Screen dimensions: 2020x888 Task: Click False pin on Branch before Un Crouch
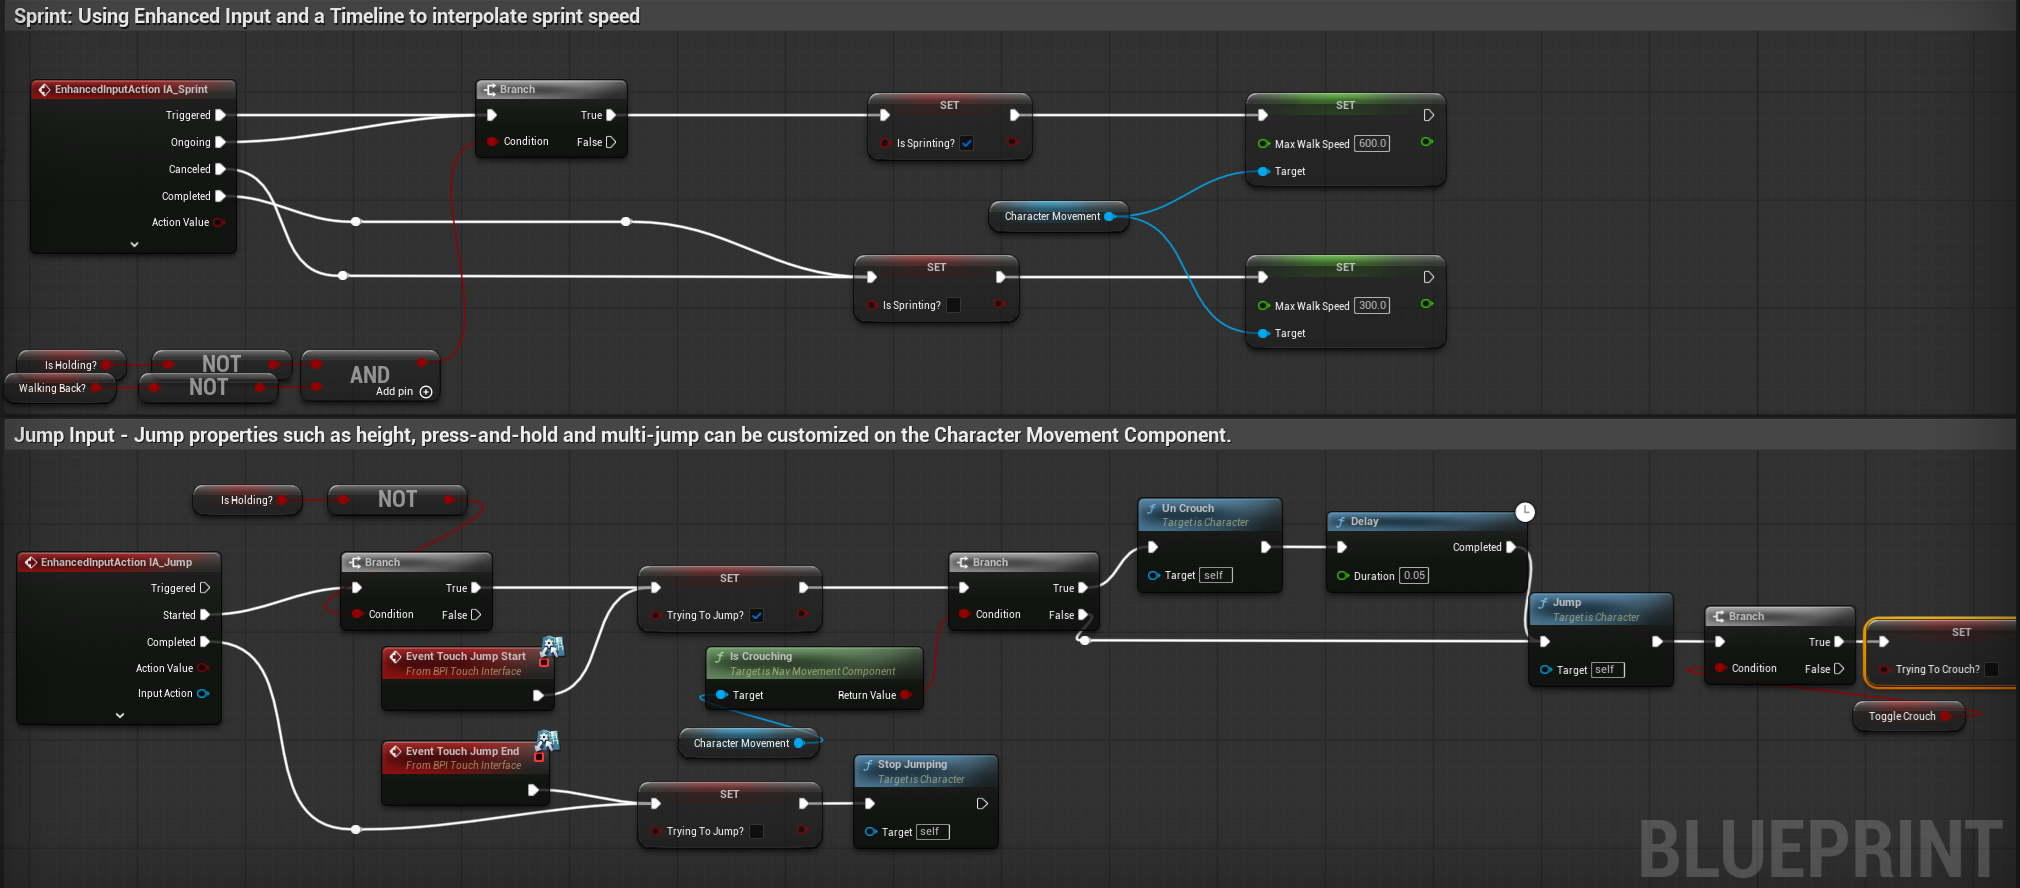click(x=1083, y=615)
